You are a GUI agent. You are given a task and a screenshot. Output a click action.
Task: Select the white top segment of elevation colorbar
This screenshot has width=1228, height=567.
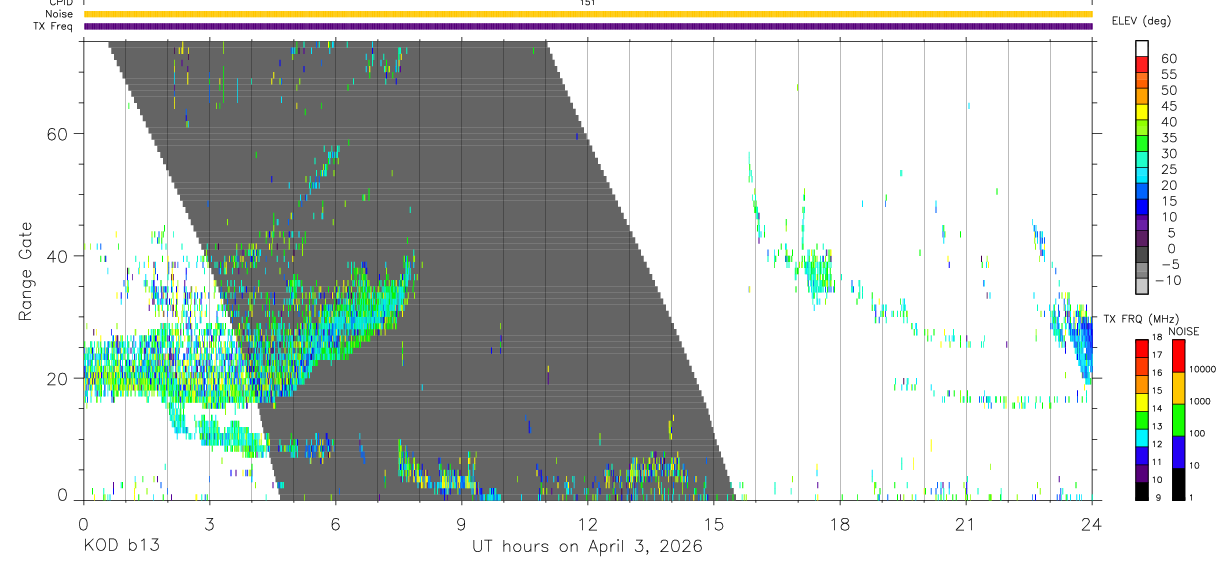coord(1142,49)
